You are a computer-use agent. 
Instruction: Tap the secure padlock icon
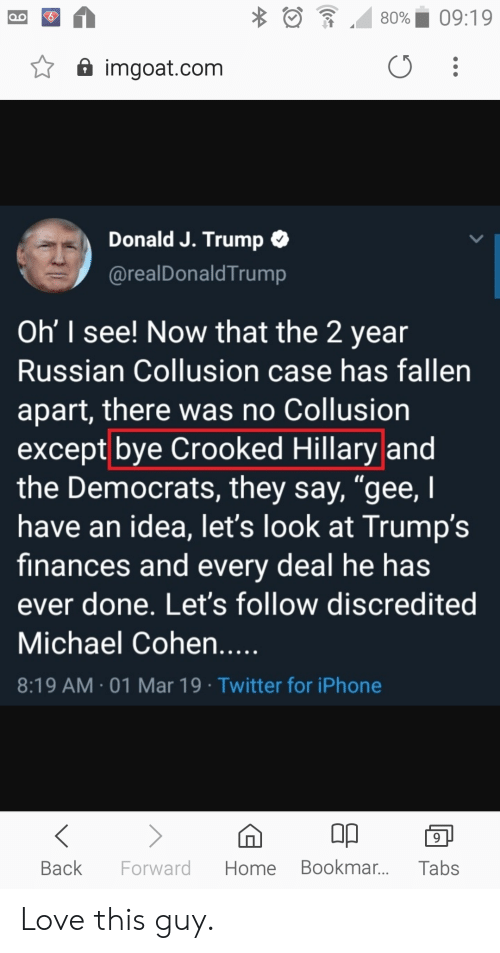click(86, 67)
